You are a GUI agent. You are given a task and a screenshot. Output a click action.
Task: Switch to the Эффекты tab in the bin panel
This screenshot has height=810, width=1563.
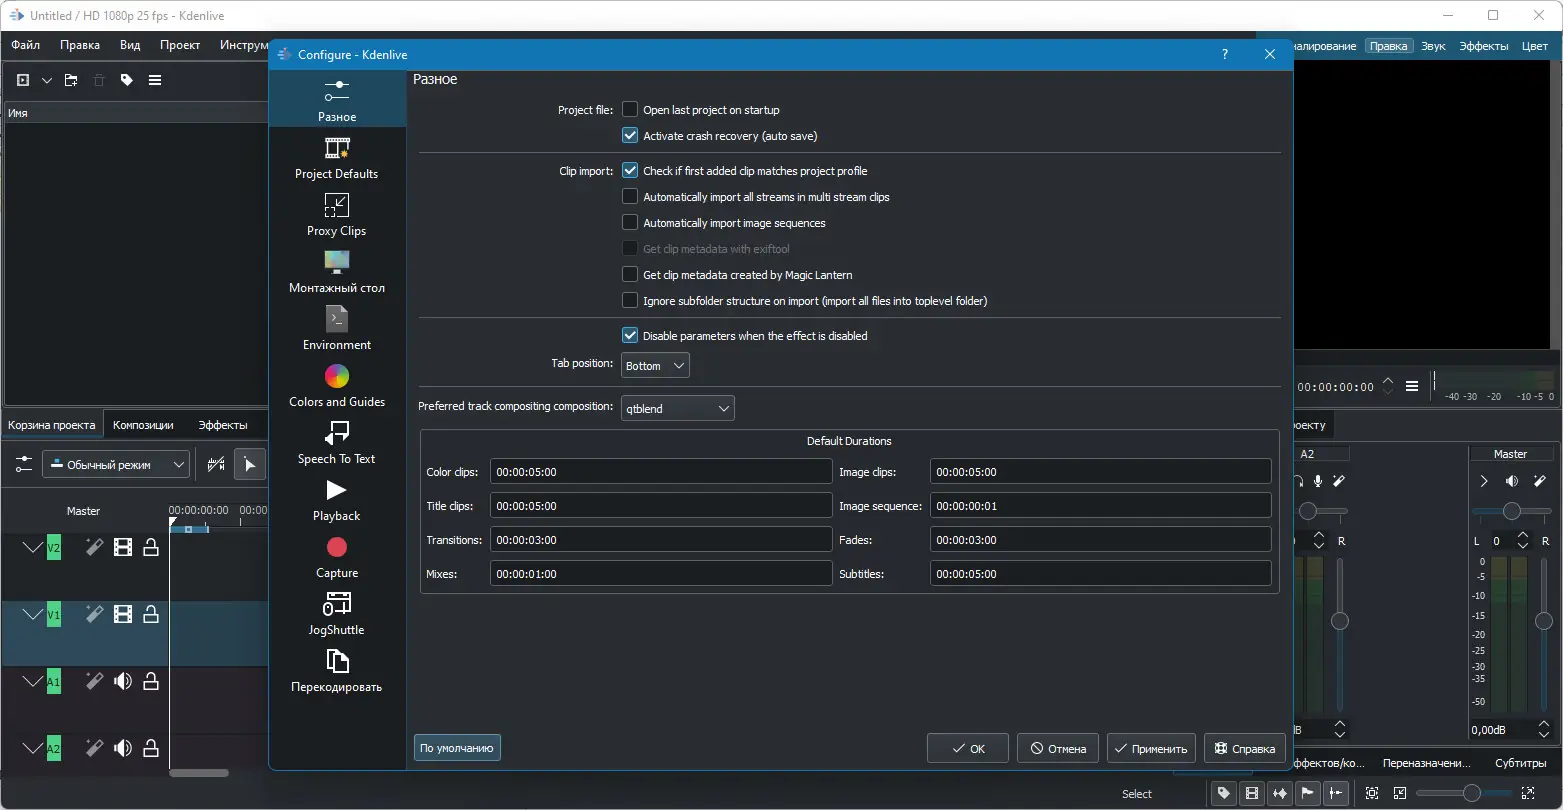click(x=222, y=425)
